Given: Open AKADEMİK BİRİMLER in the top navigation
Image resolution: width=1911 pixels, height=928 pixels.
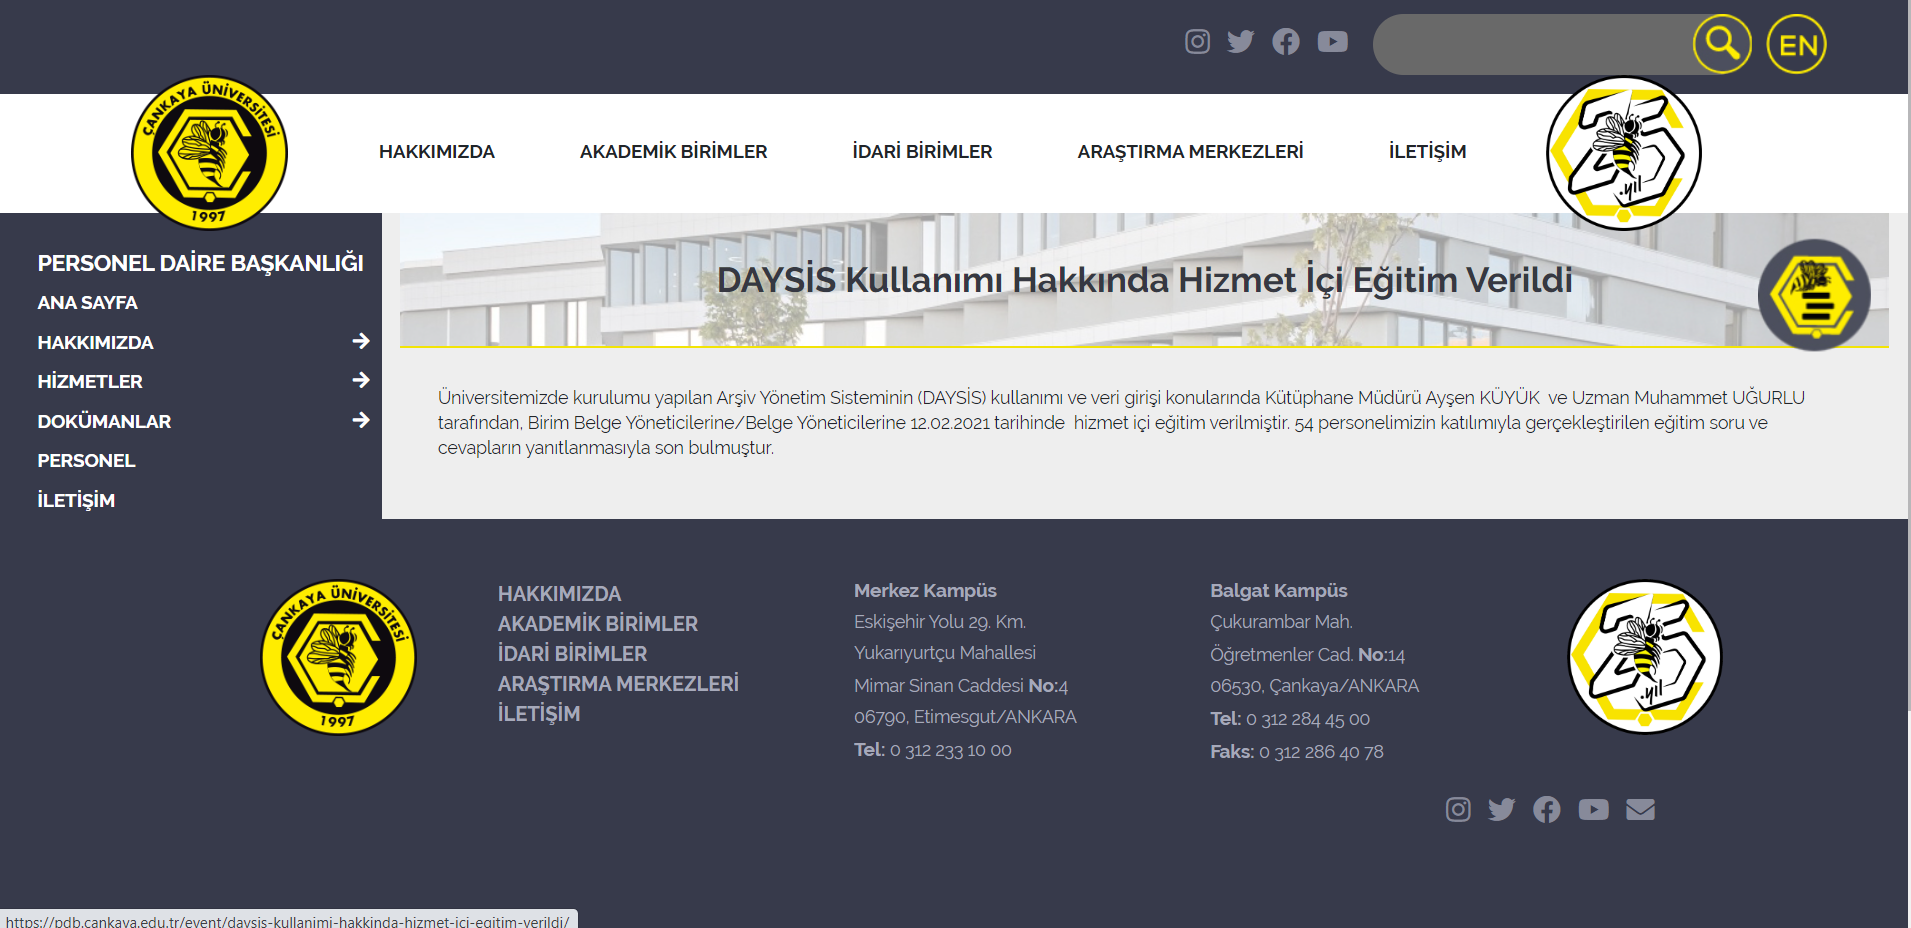Looking at the screenshot, I should tap(673, 152).
